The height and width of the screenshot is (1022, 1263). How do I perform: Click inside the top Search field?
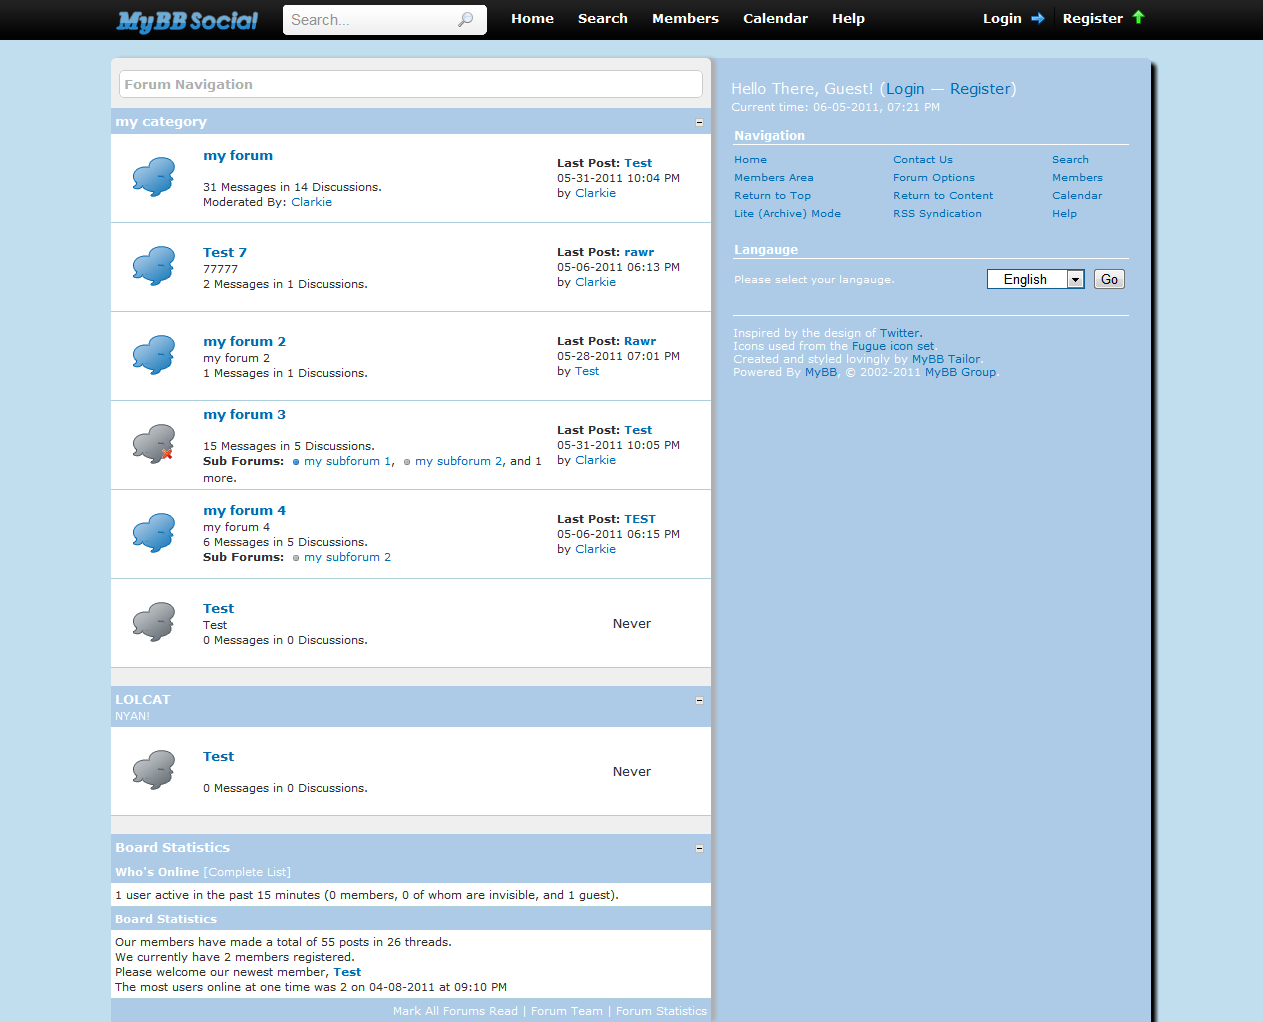(x=370, y=20)
